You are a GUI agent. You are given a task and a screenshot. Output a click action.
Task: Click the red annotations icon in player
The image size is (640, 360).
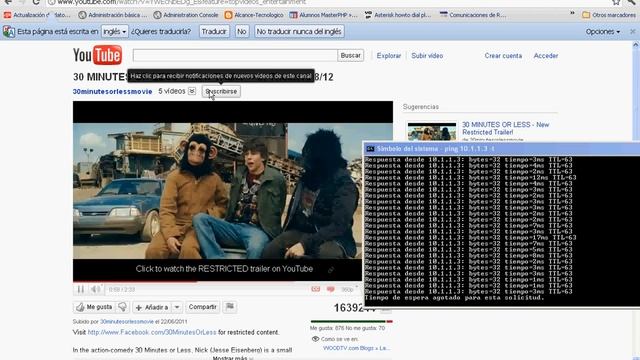[x=316, y=289]
